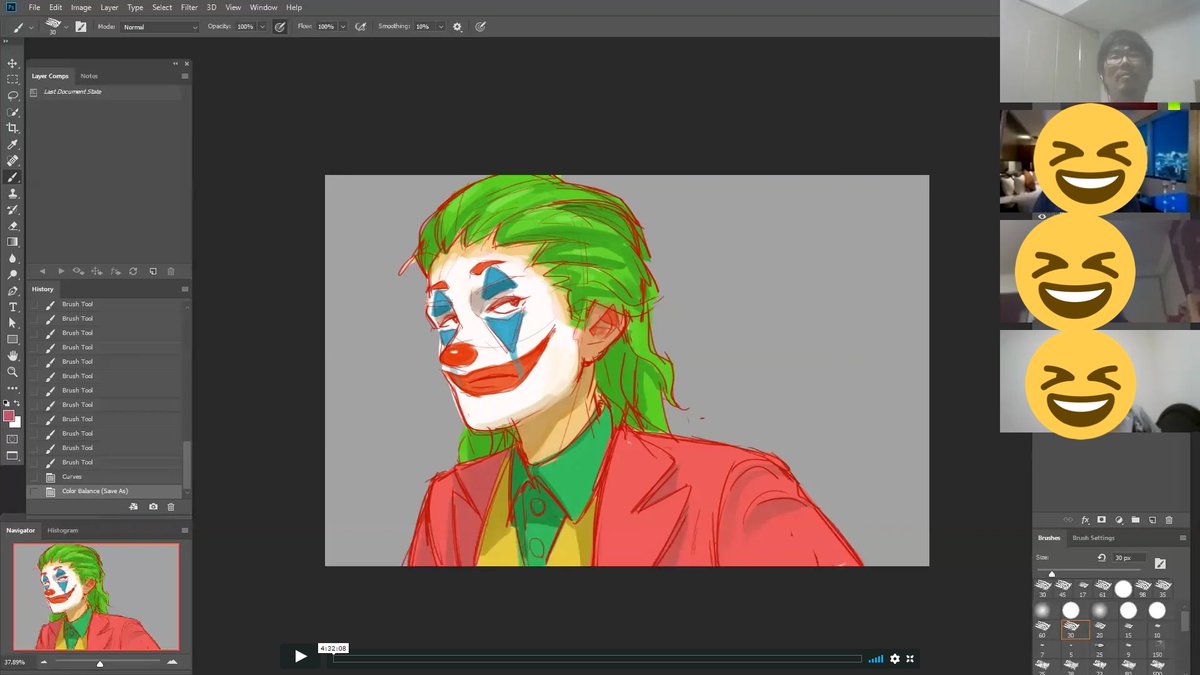The width and height of the screenshot is (1200, 675).
Task: Click the History panel trash icon
Action: 171,507
